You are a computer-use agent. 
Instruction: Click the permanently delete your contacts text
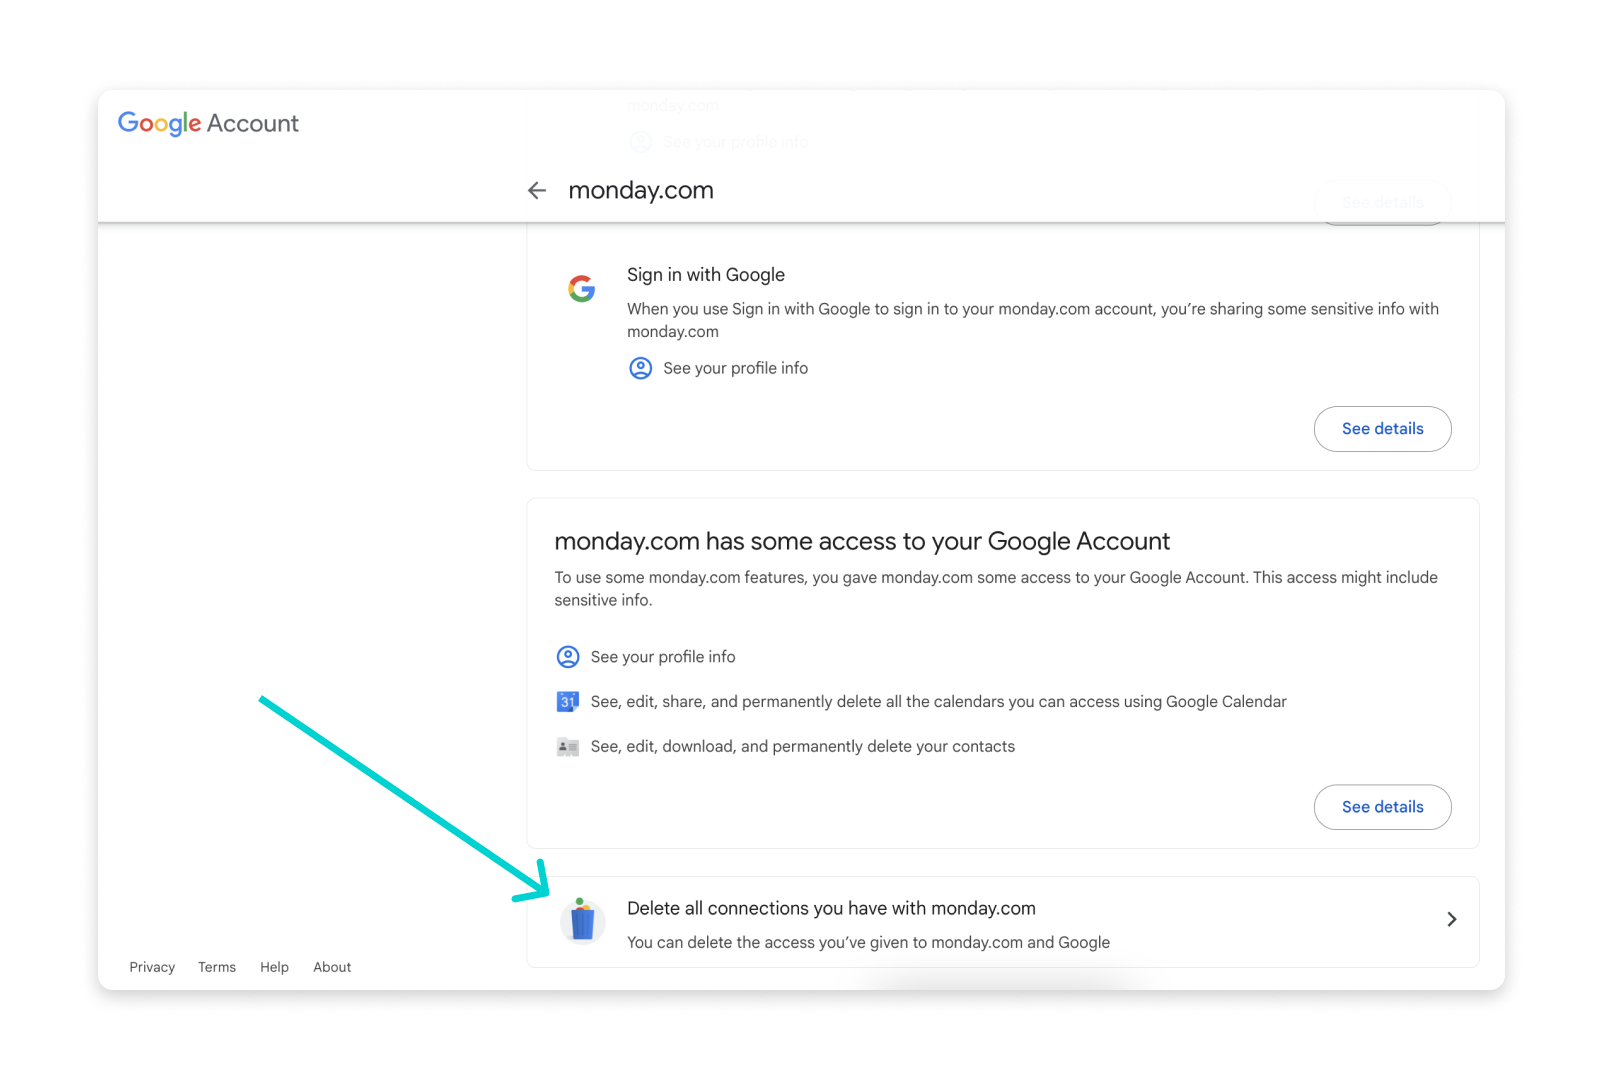tap(802, 747)
